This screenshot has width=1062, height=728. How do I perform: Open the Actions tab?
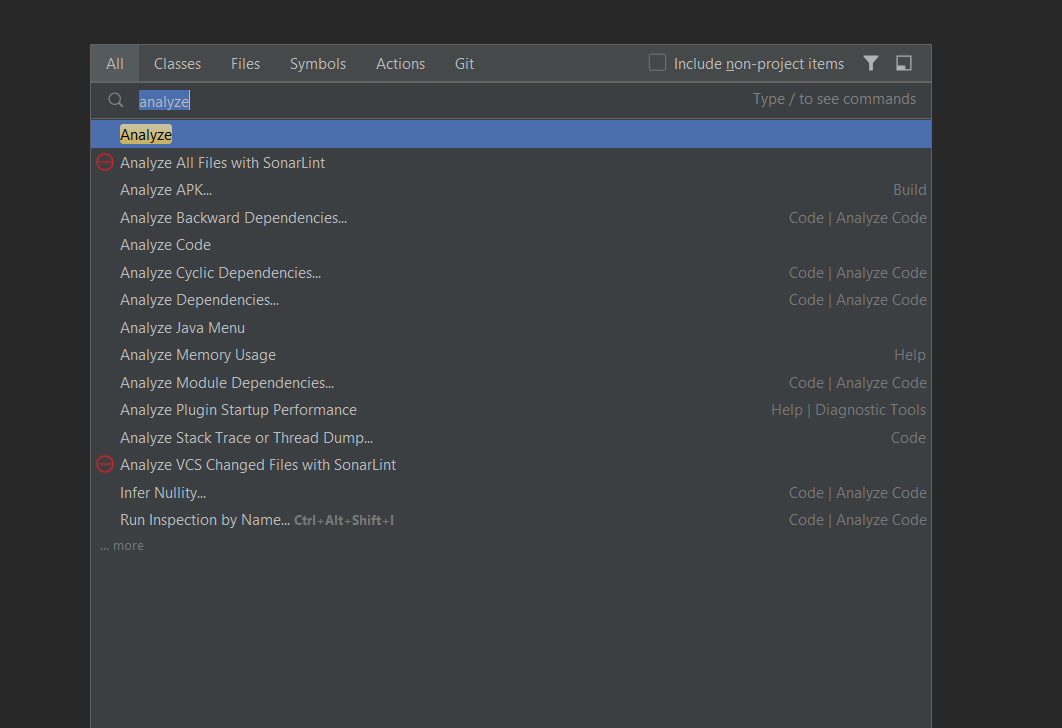[x=400, y=62]
